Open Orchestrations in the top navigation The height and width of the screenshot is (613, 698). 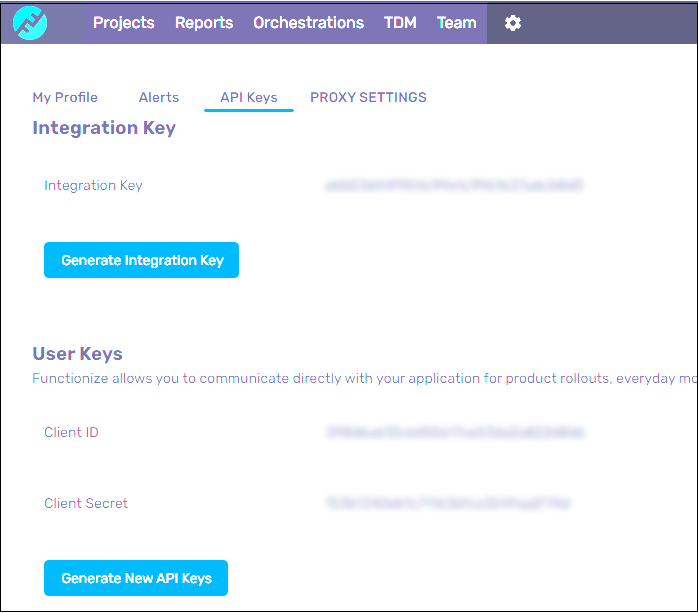point(308,23)
